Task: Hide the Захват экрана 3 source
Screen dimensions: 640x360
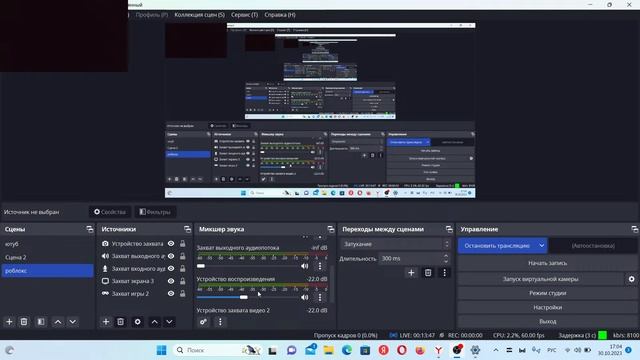Action: pyautogui.click(x=171, y=281)
